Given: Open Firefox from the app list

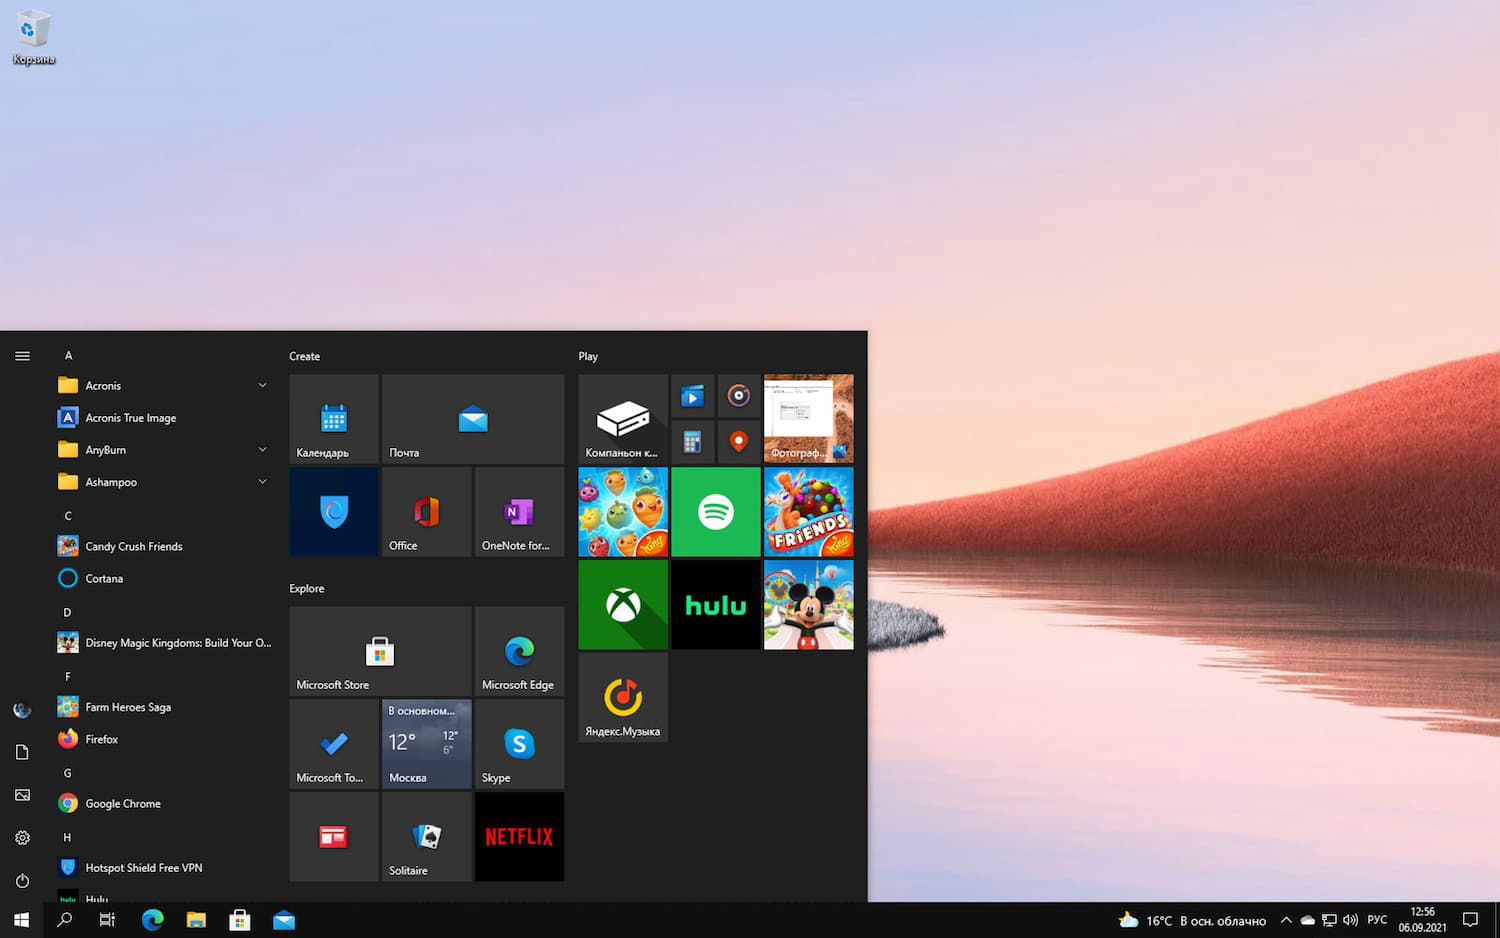Looking at the screenshot, I should [x=165, y=739].
